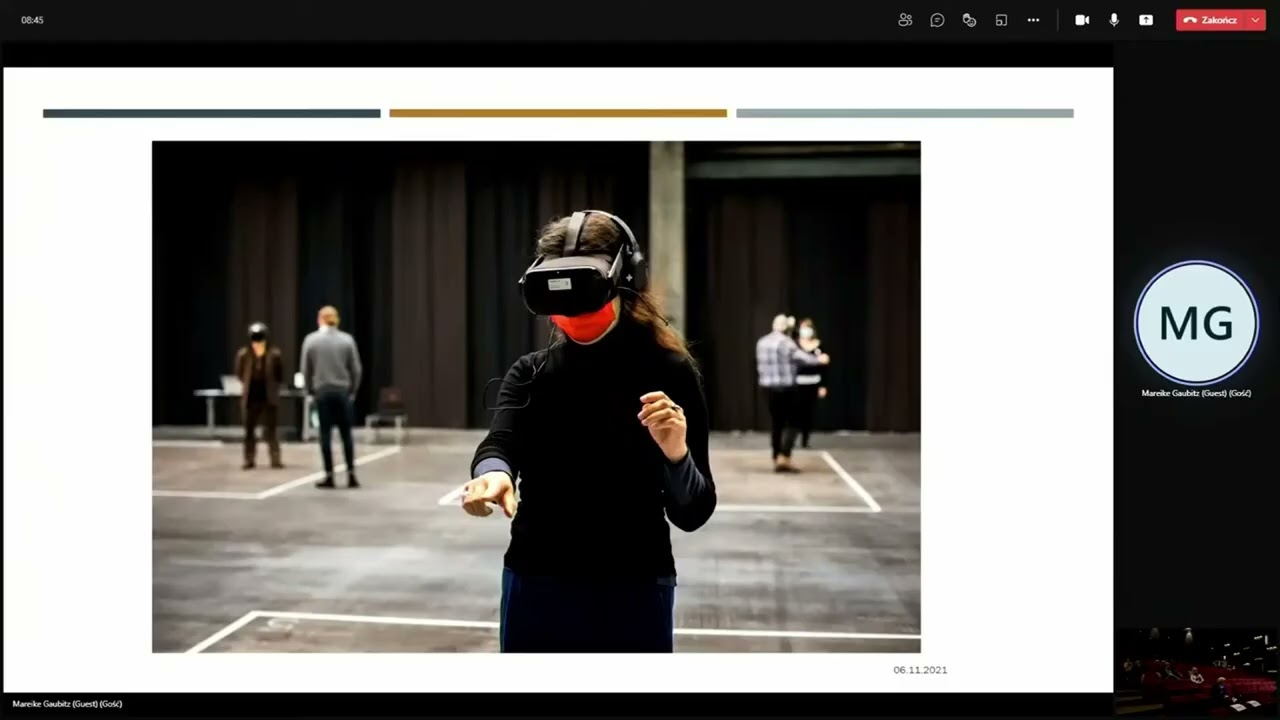This screenshot has height=720, width=1280.
Task: Click the presenter name label at bottom-left
Action: 67,704
